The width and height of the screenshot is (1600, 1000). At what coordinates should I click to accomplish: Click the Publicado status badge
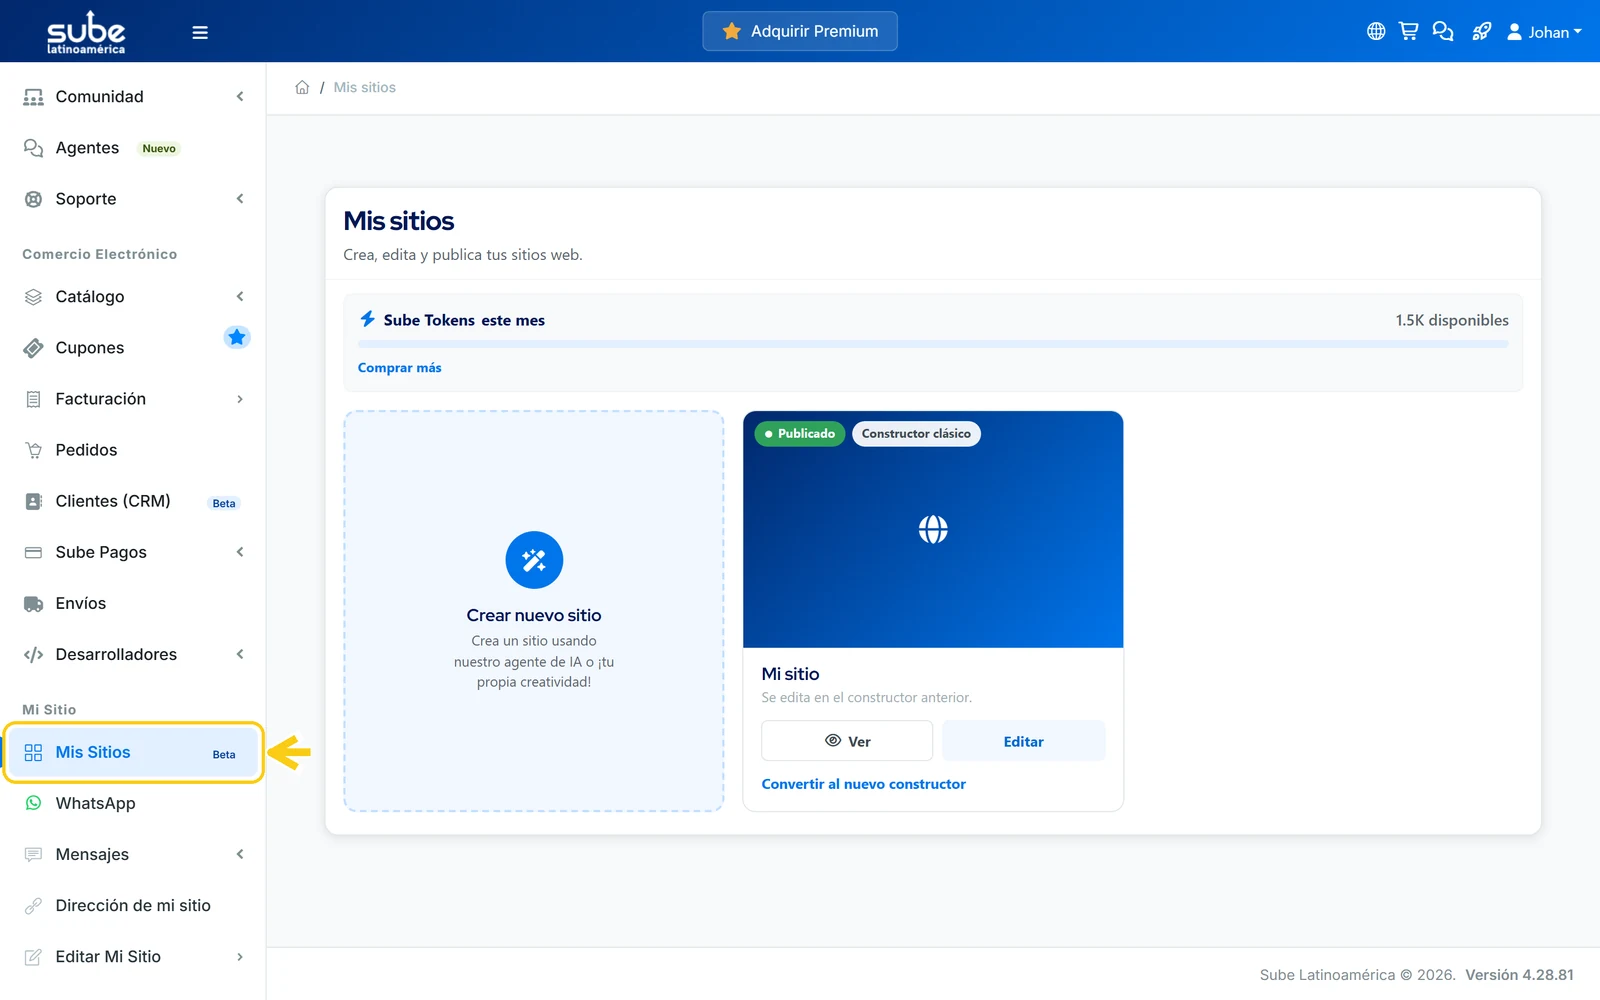(800, 434)
